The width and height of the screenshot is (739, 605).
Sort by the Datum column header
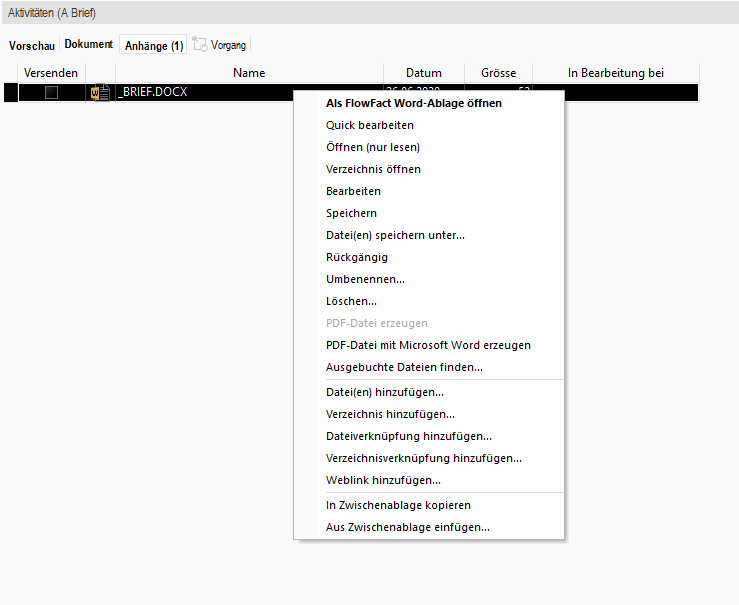[x=424, y=73]
